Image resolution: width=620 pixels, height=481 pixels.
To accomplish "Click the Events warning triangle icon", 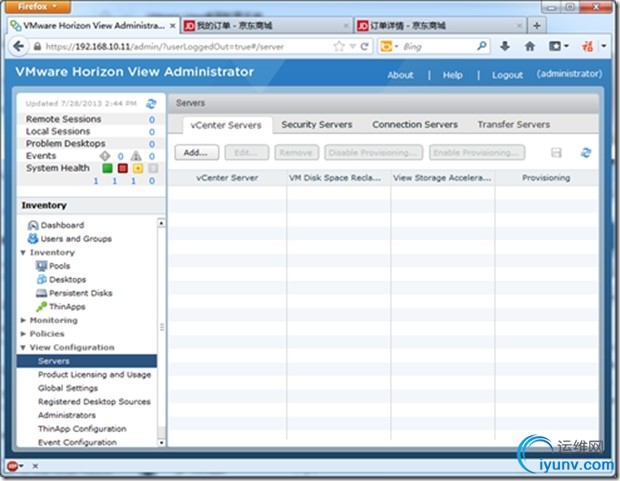I will coord(136,156).
